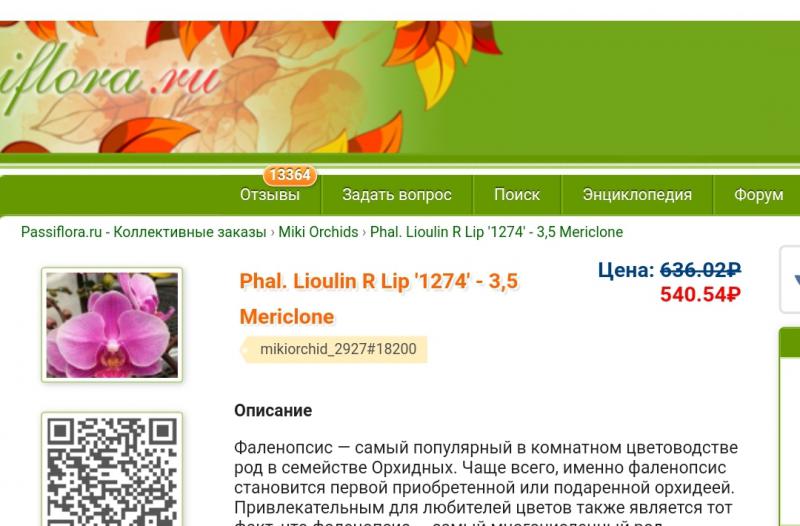Click the Phal. Lioulin R Lip breadcrumb link

pyautogui.click(x=496, y=232)
